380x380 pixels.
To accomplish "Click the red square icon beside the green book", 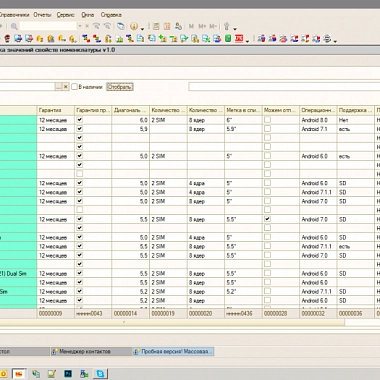I will (x=239, y=39).
